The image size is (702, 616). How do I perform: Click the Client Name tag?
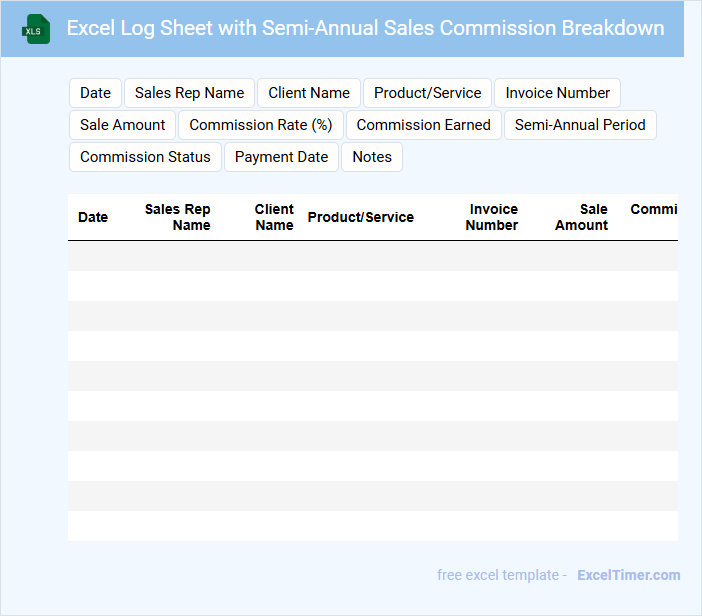coord(309,93)
